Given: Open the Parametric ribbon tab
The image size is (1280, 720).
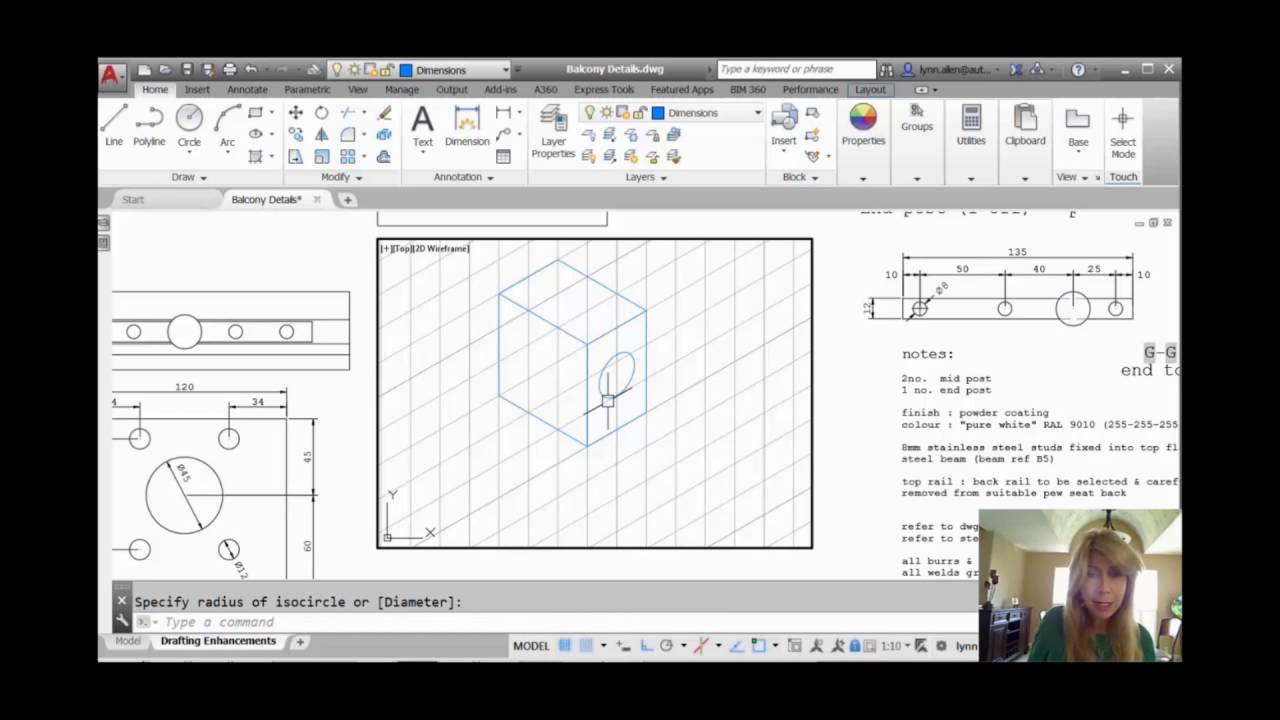Looking at the screenshot, I should click(307, 89).
